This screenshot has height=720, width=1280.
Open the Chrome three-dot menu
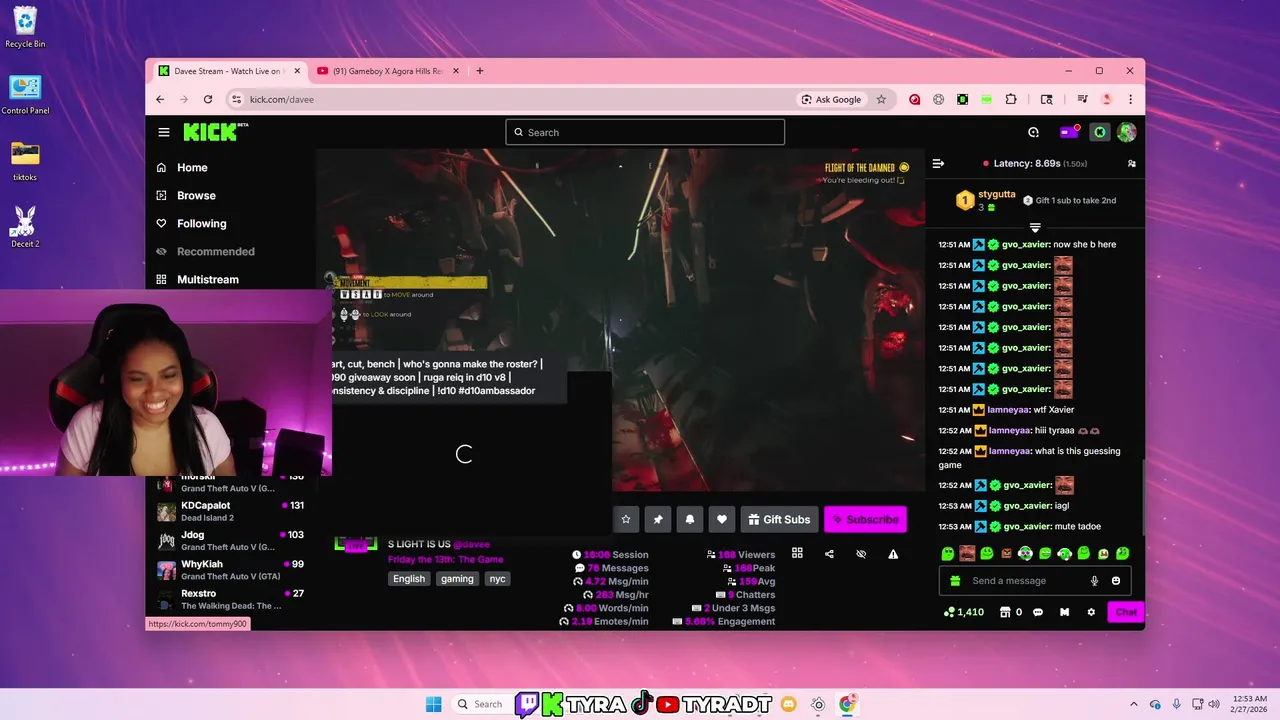click(1130, 99)
